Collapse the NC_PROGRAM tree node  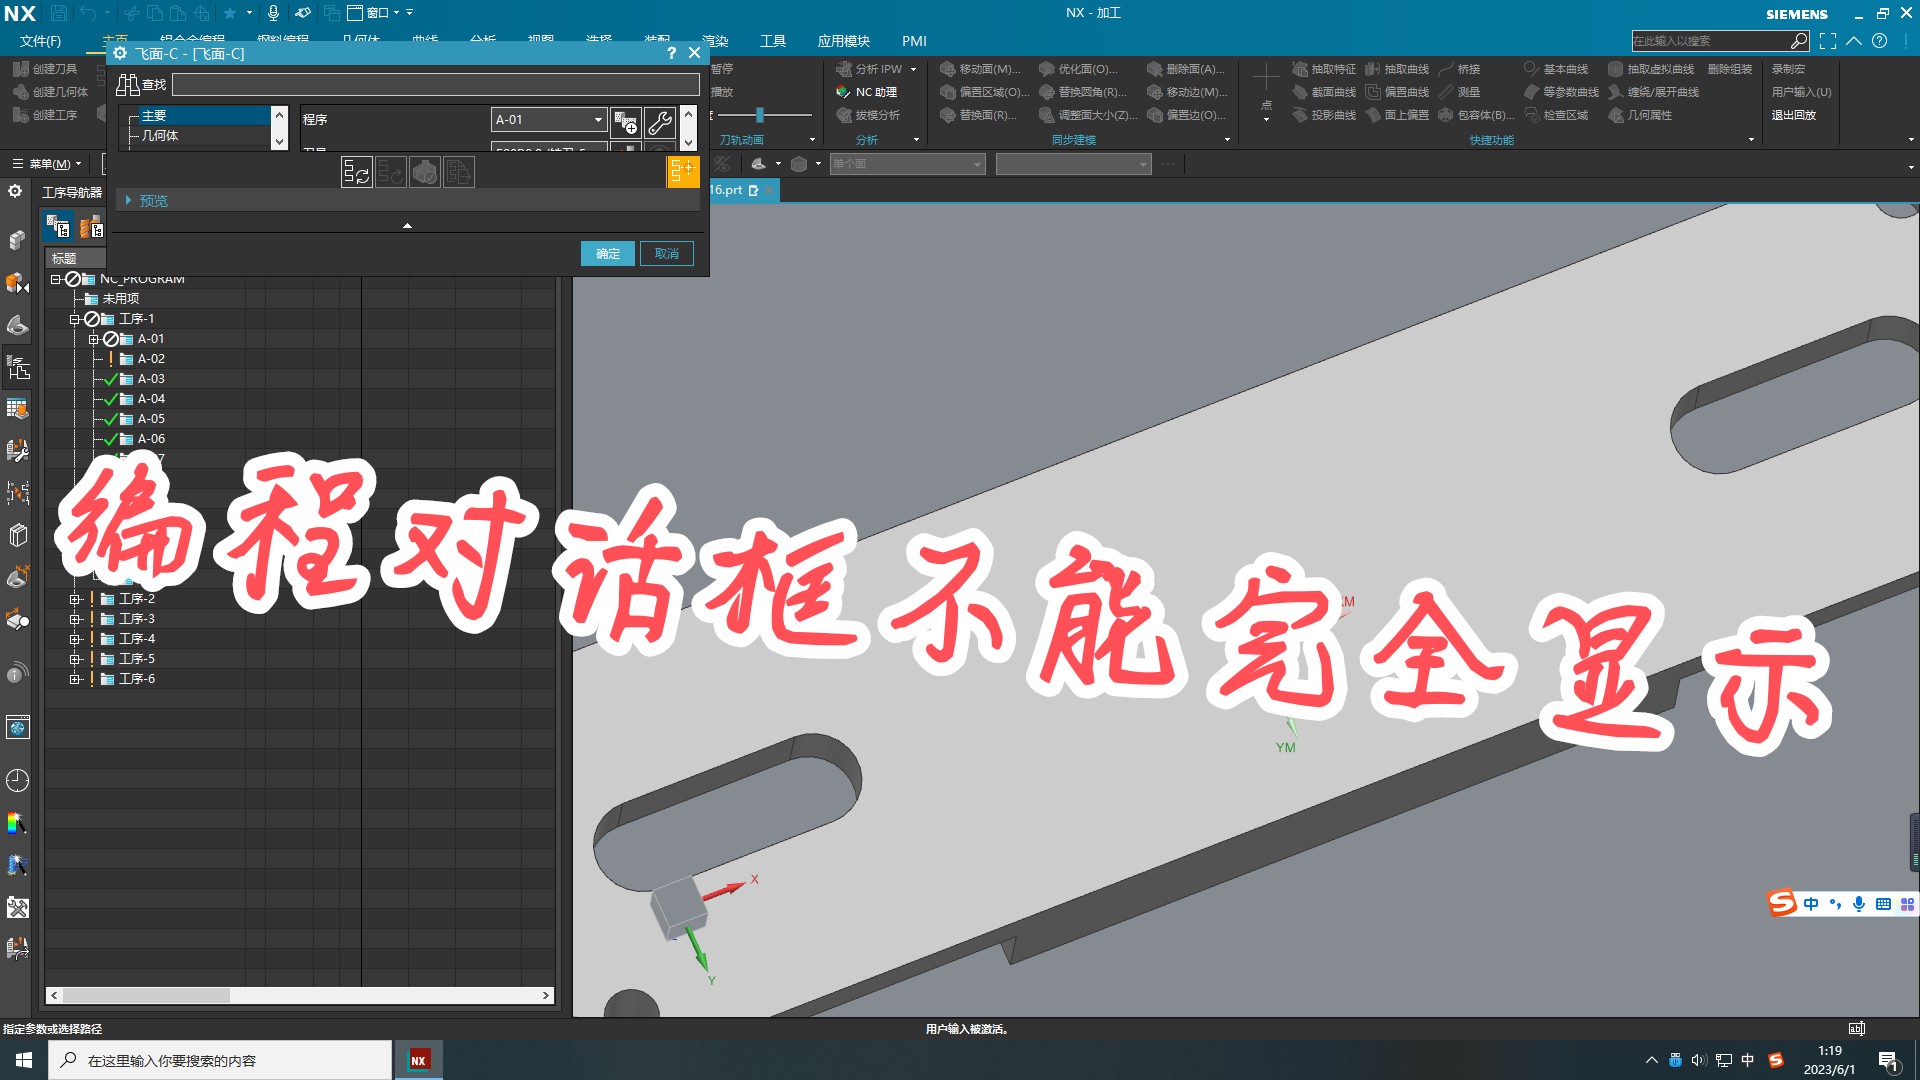tap(56, 279)
